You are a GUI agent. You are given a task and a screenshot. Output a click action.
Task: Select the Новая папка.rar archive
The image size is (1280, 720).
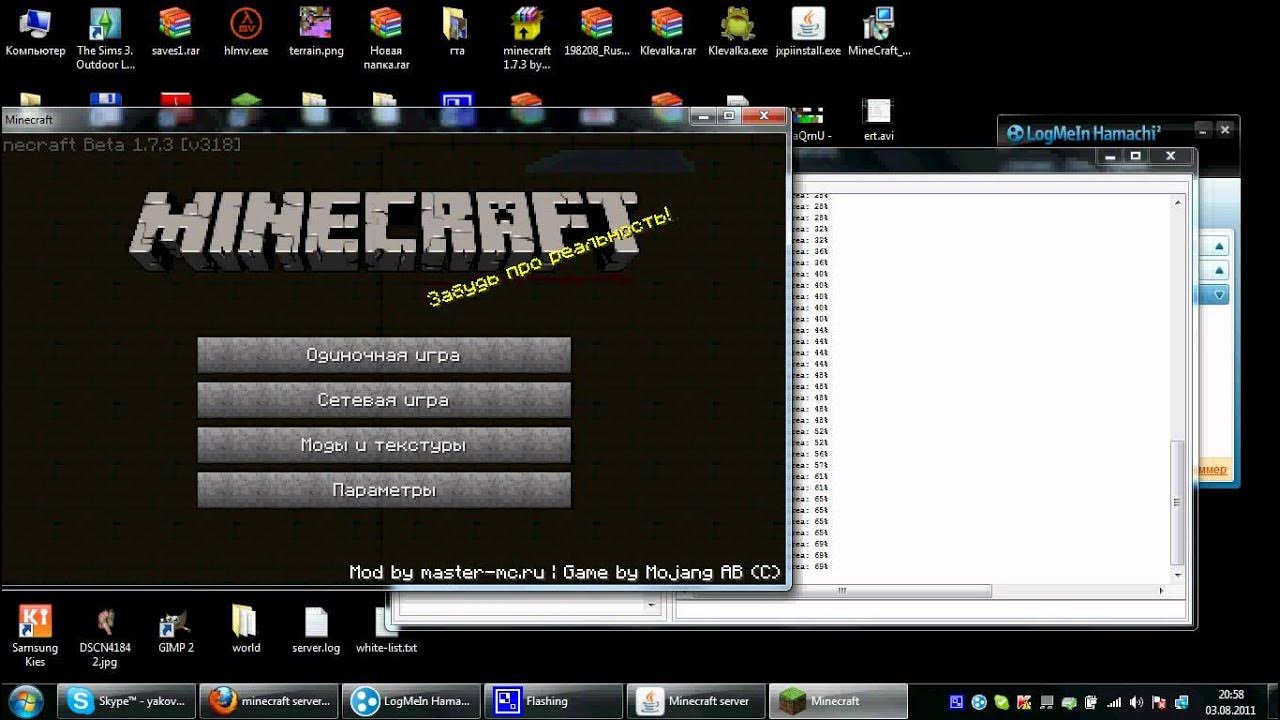(x=385, y=38)
